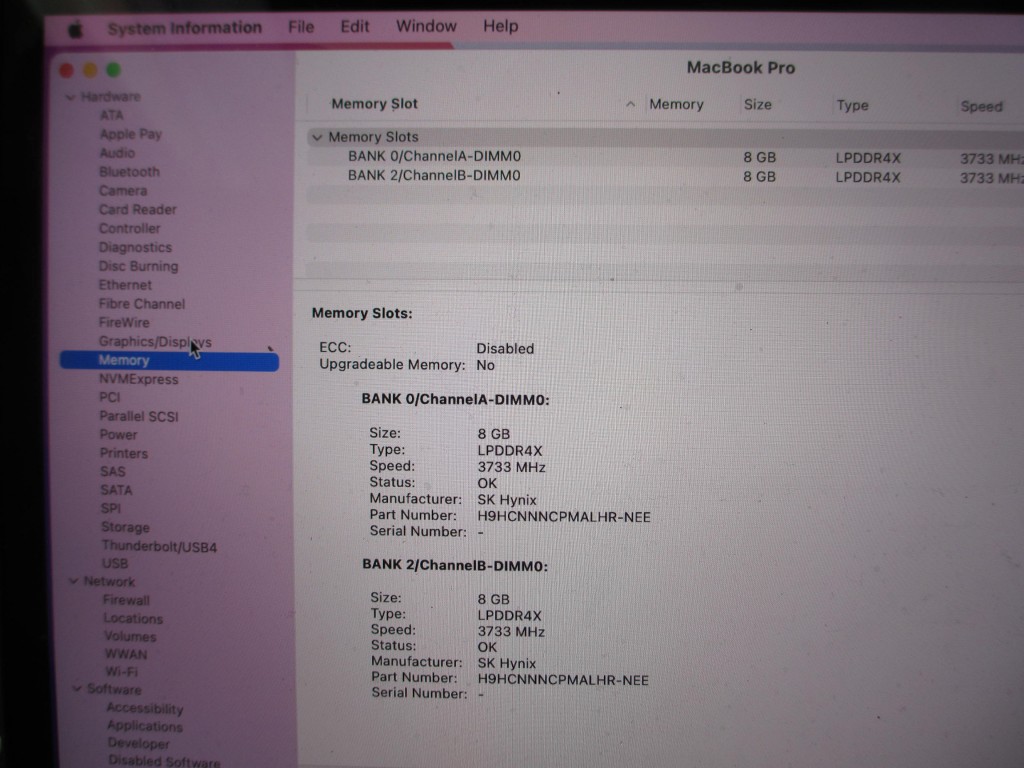Sort by the Speed column header
Screen dimensions: 1024x768
click(x=981, y=106)
